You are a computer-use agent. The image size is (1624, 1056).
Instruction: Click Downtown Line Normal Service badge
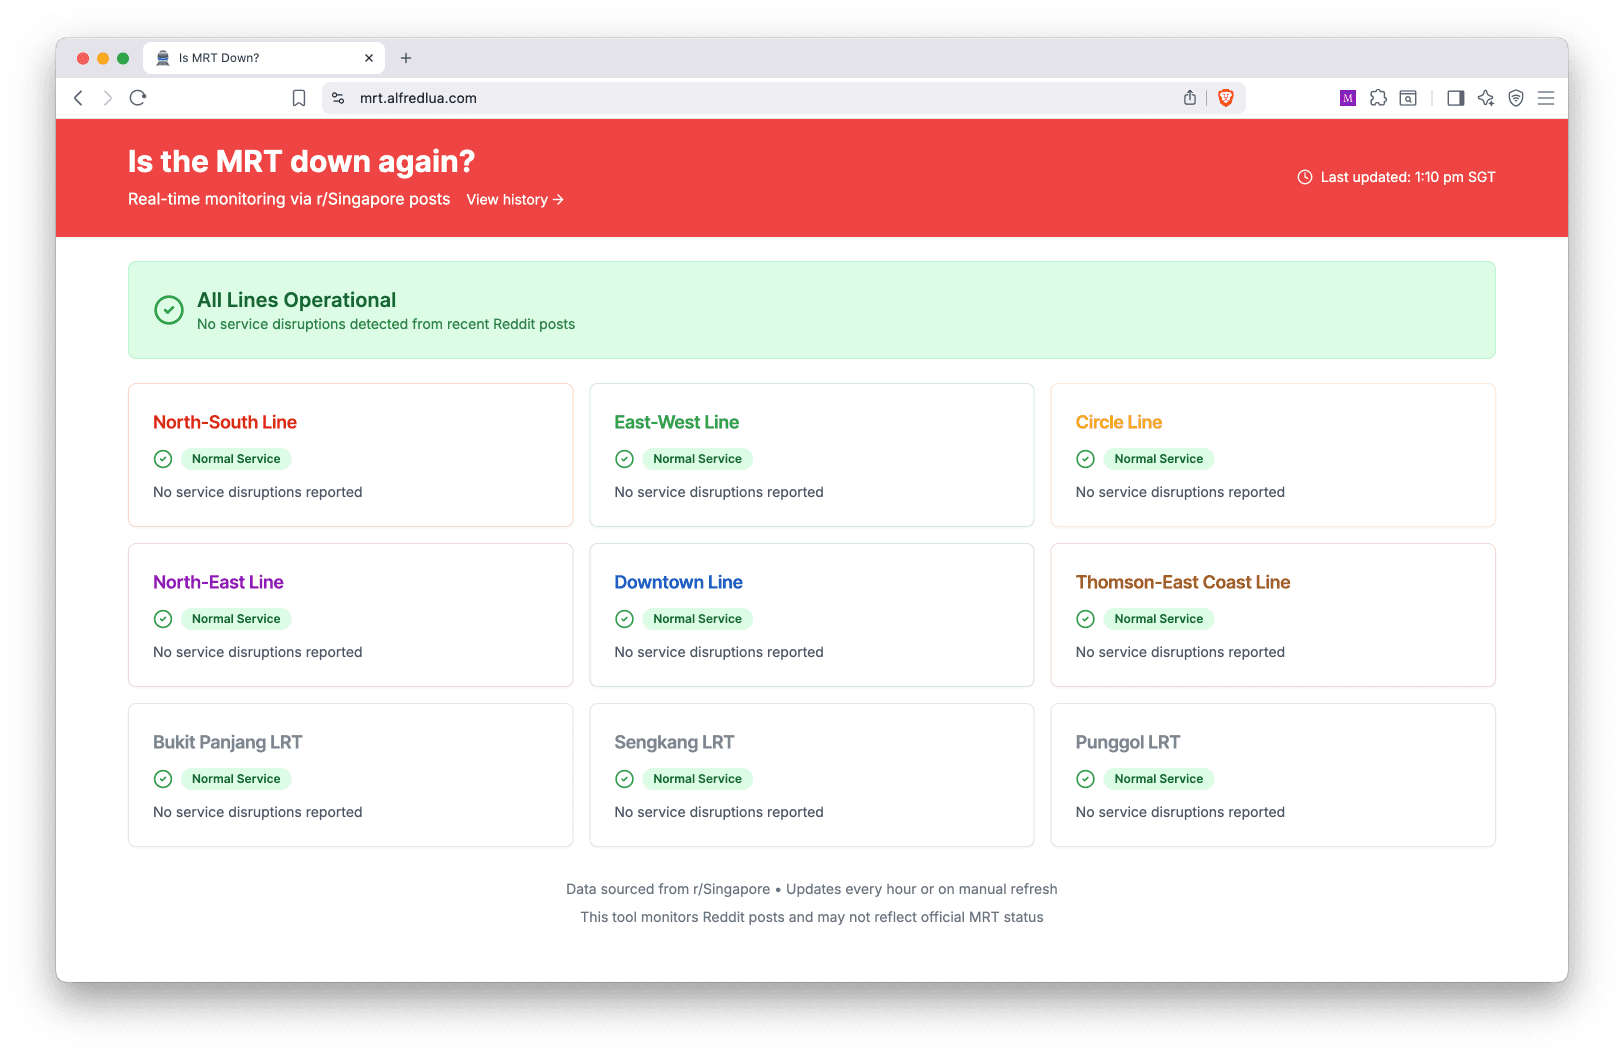pyautogui.click(x=697, y=619)
